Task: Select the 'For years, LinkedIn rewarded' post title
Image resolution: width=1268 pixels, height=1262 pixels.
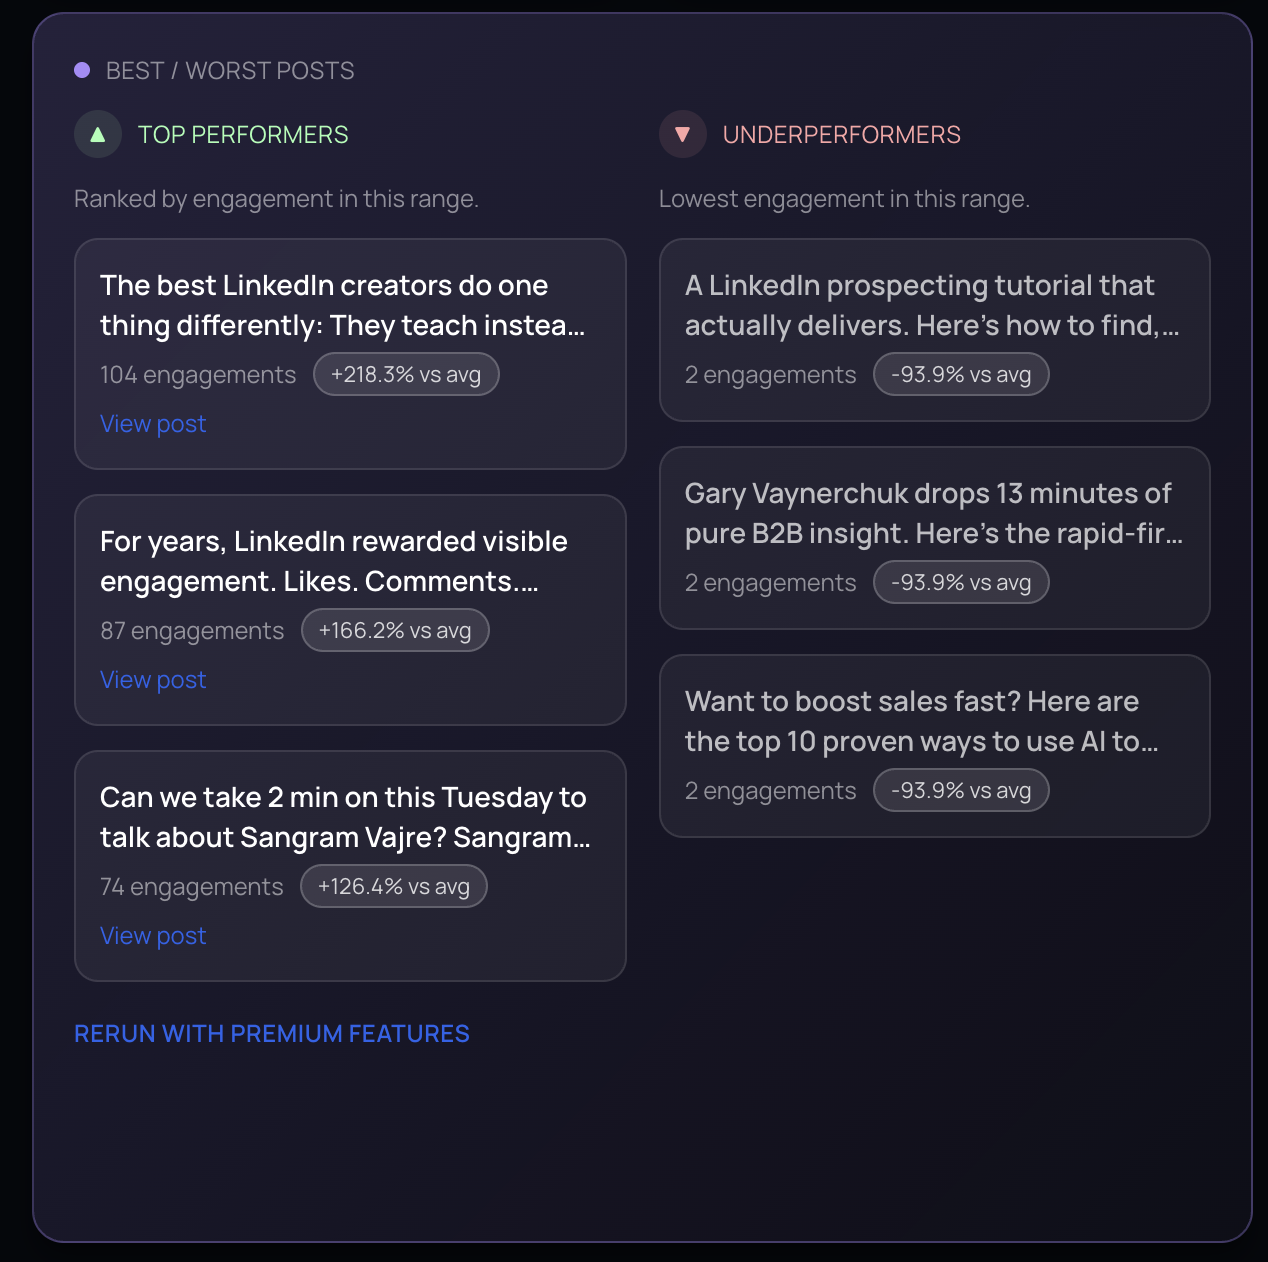Action: (x=334, y=562)
